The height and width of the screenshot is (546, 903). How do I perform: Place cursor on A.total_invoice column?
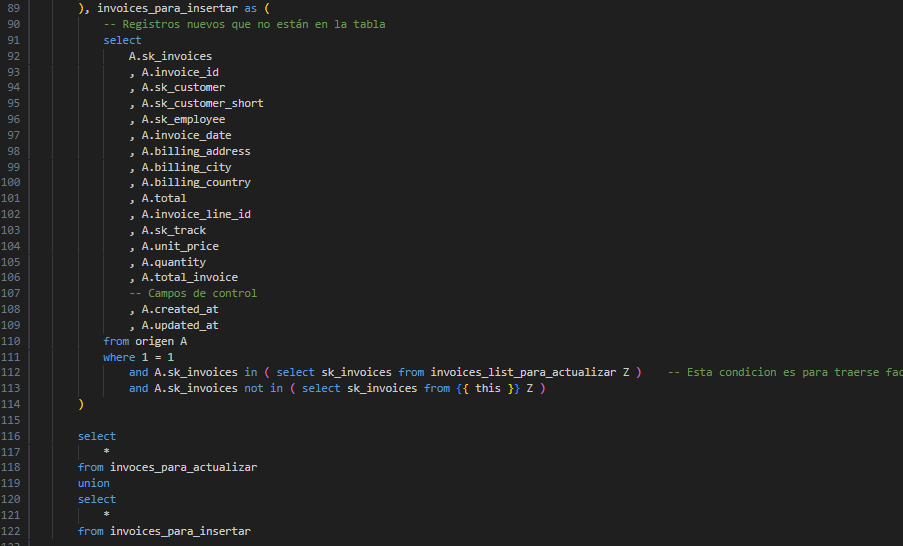point(189,277)
